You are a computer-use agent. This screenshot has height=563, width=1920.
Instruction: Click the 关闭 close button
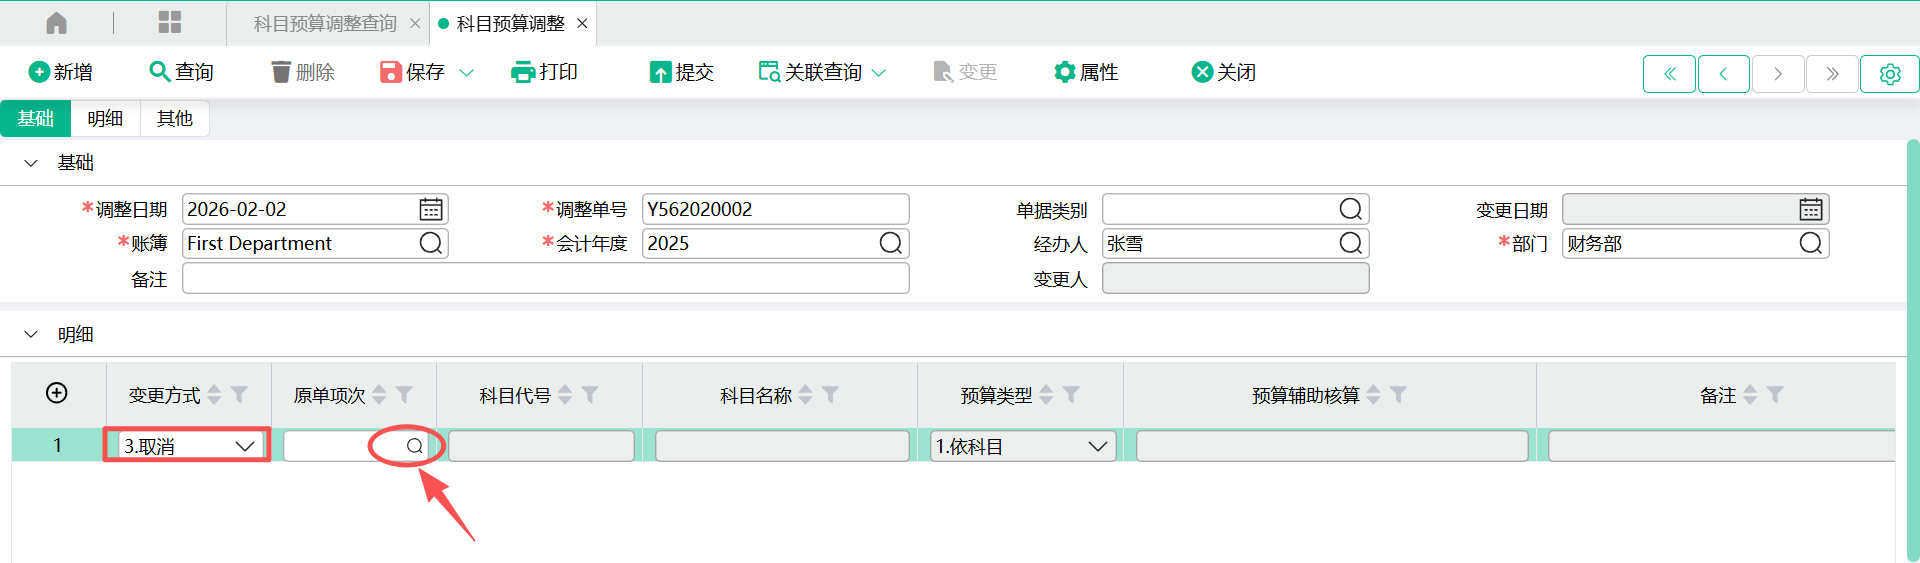coord(1224,72)
